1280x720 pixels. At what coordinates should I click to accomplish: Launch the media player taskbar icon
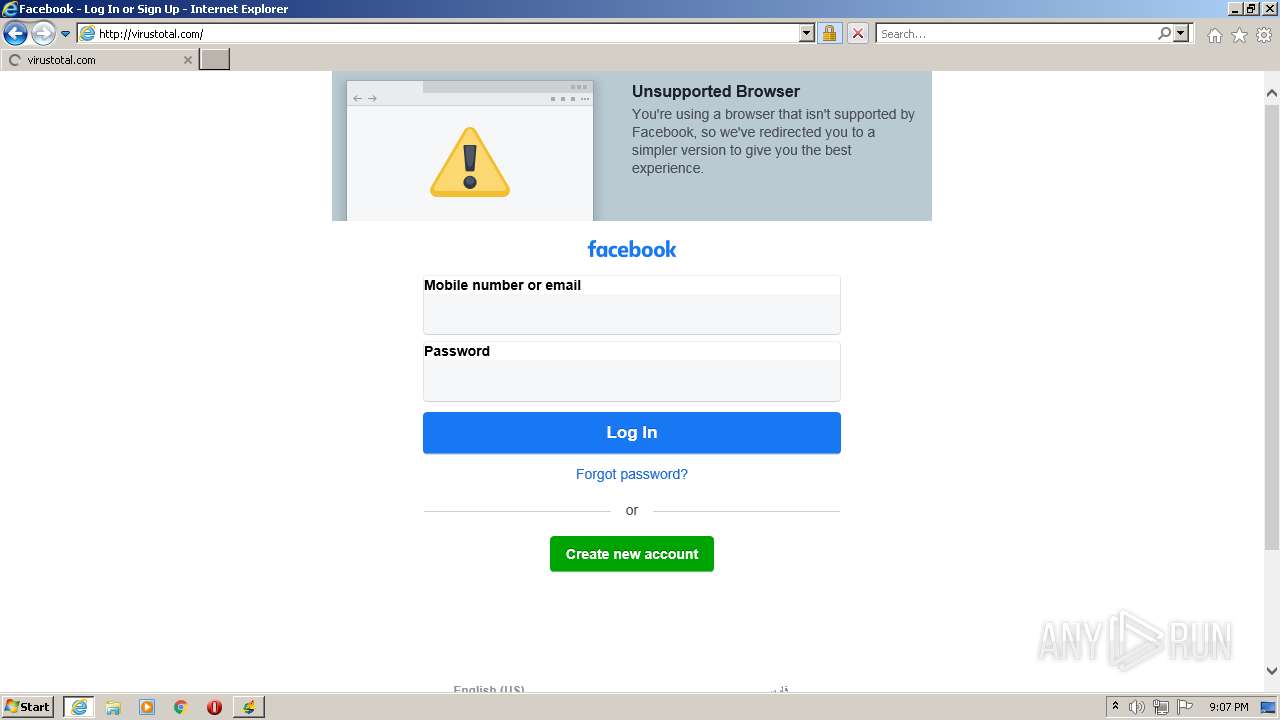[x=147, y=707]
